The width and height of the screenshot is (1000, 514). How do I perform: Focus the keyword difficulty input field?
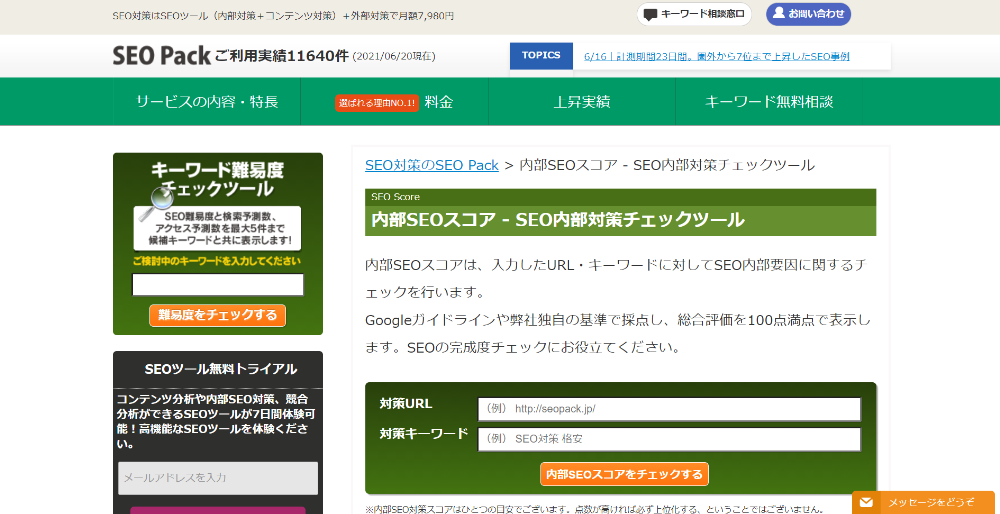(x=218, y=284)
